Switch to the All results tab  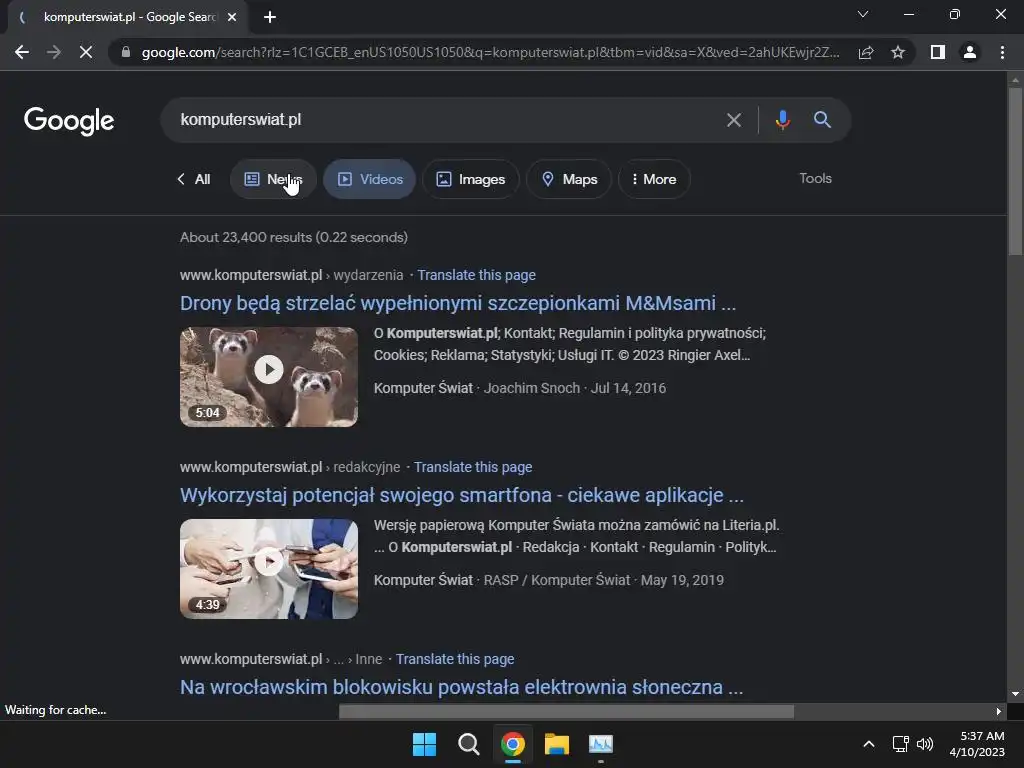coord(194,179)
